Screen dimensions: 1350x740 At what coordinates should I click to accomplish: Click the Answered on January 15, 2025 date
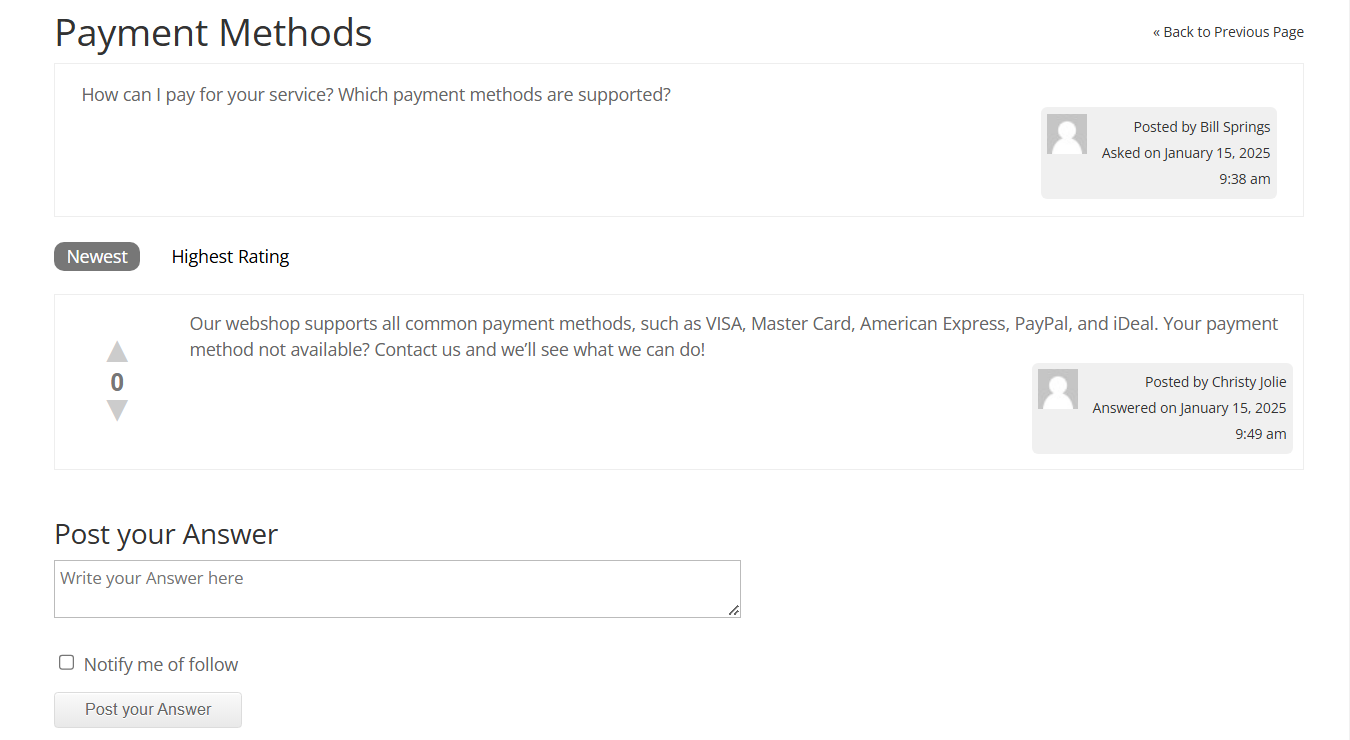[x=1189, y=408]
